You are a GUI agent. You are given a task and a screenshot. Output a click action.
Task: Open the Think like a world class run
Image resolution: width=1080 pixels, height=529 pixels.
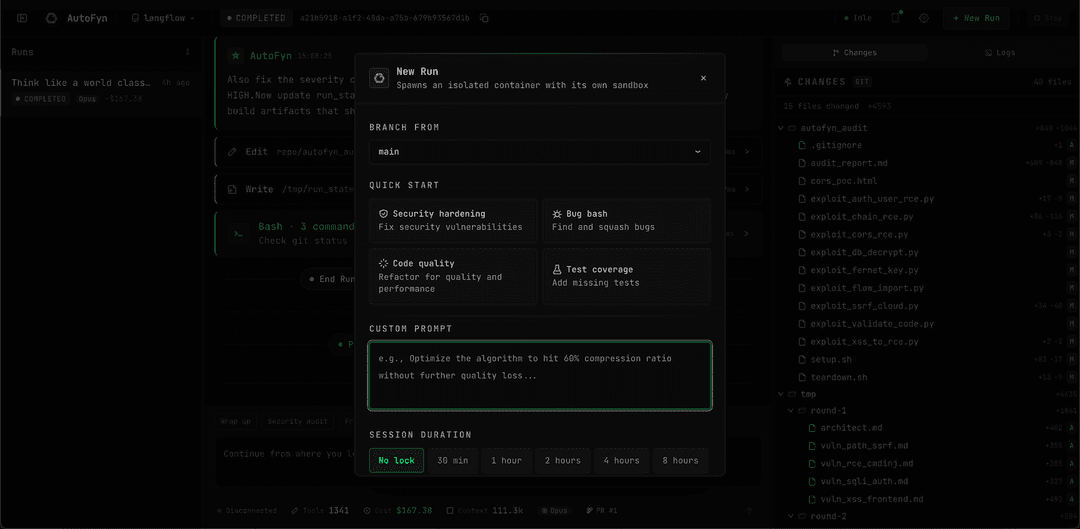101,90
